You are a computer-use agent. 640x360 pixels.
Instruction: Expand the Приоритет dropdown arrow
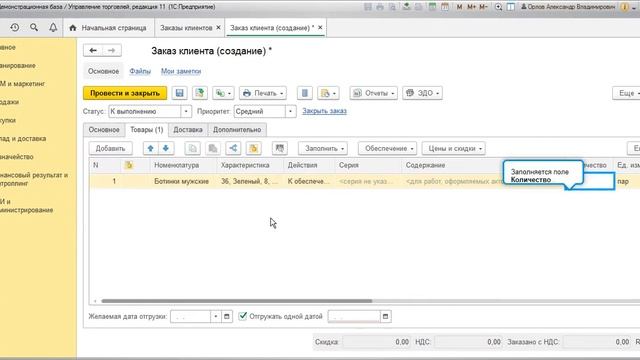pyautogui.click(x=290, y=111)
